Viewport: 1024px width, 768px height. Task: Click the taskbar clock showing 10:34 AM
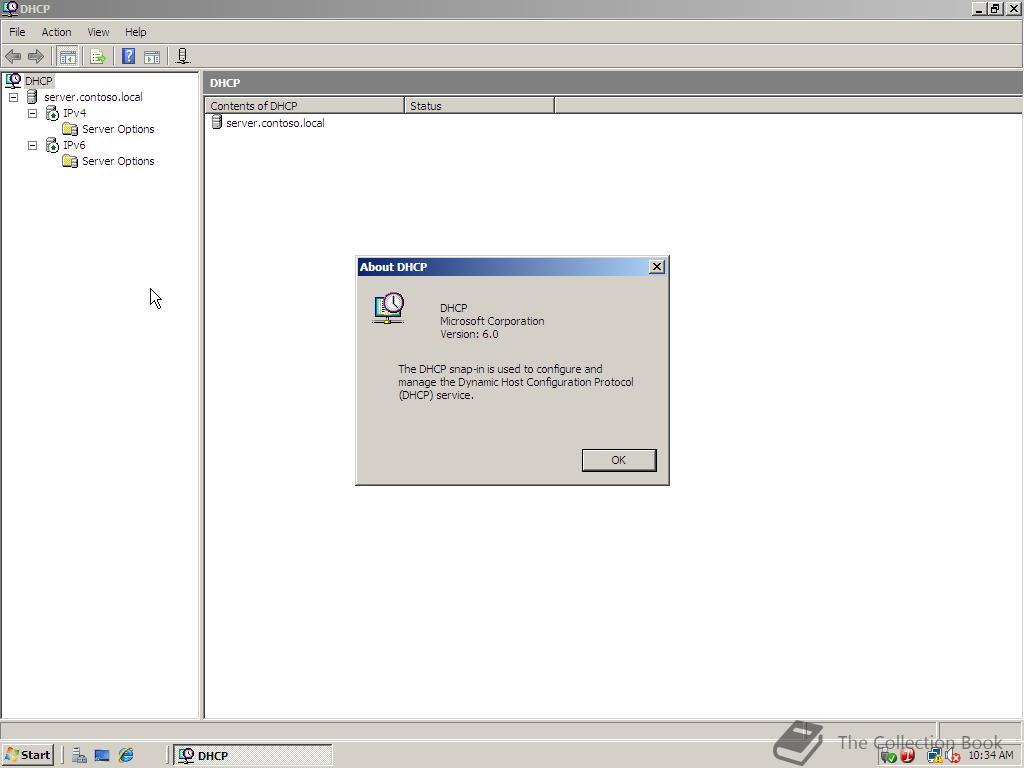(x=991, y=756)
